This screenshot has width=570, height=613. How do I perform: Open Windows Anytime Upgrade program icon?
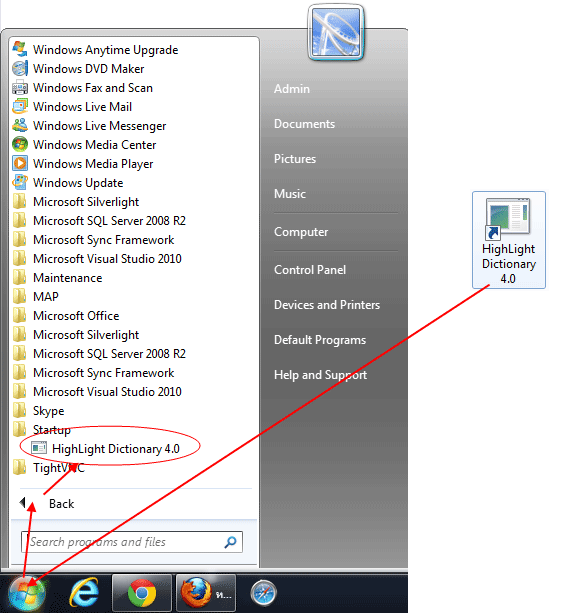[x=20, y=50]
